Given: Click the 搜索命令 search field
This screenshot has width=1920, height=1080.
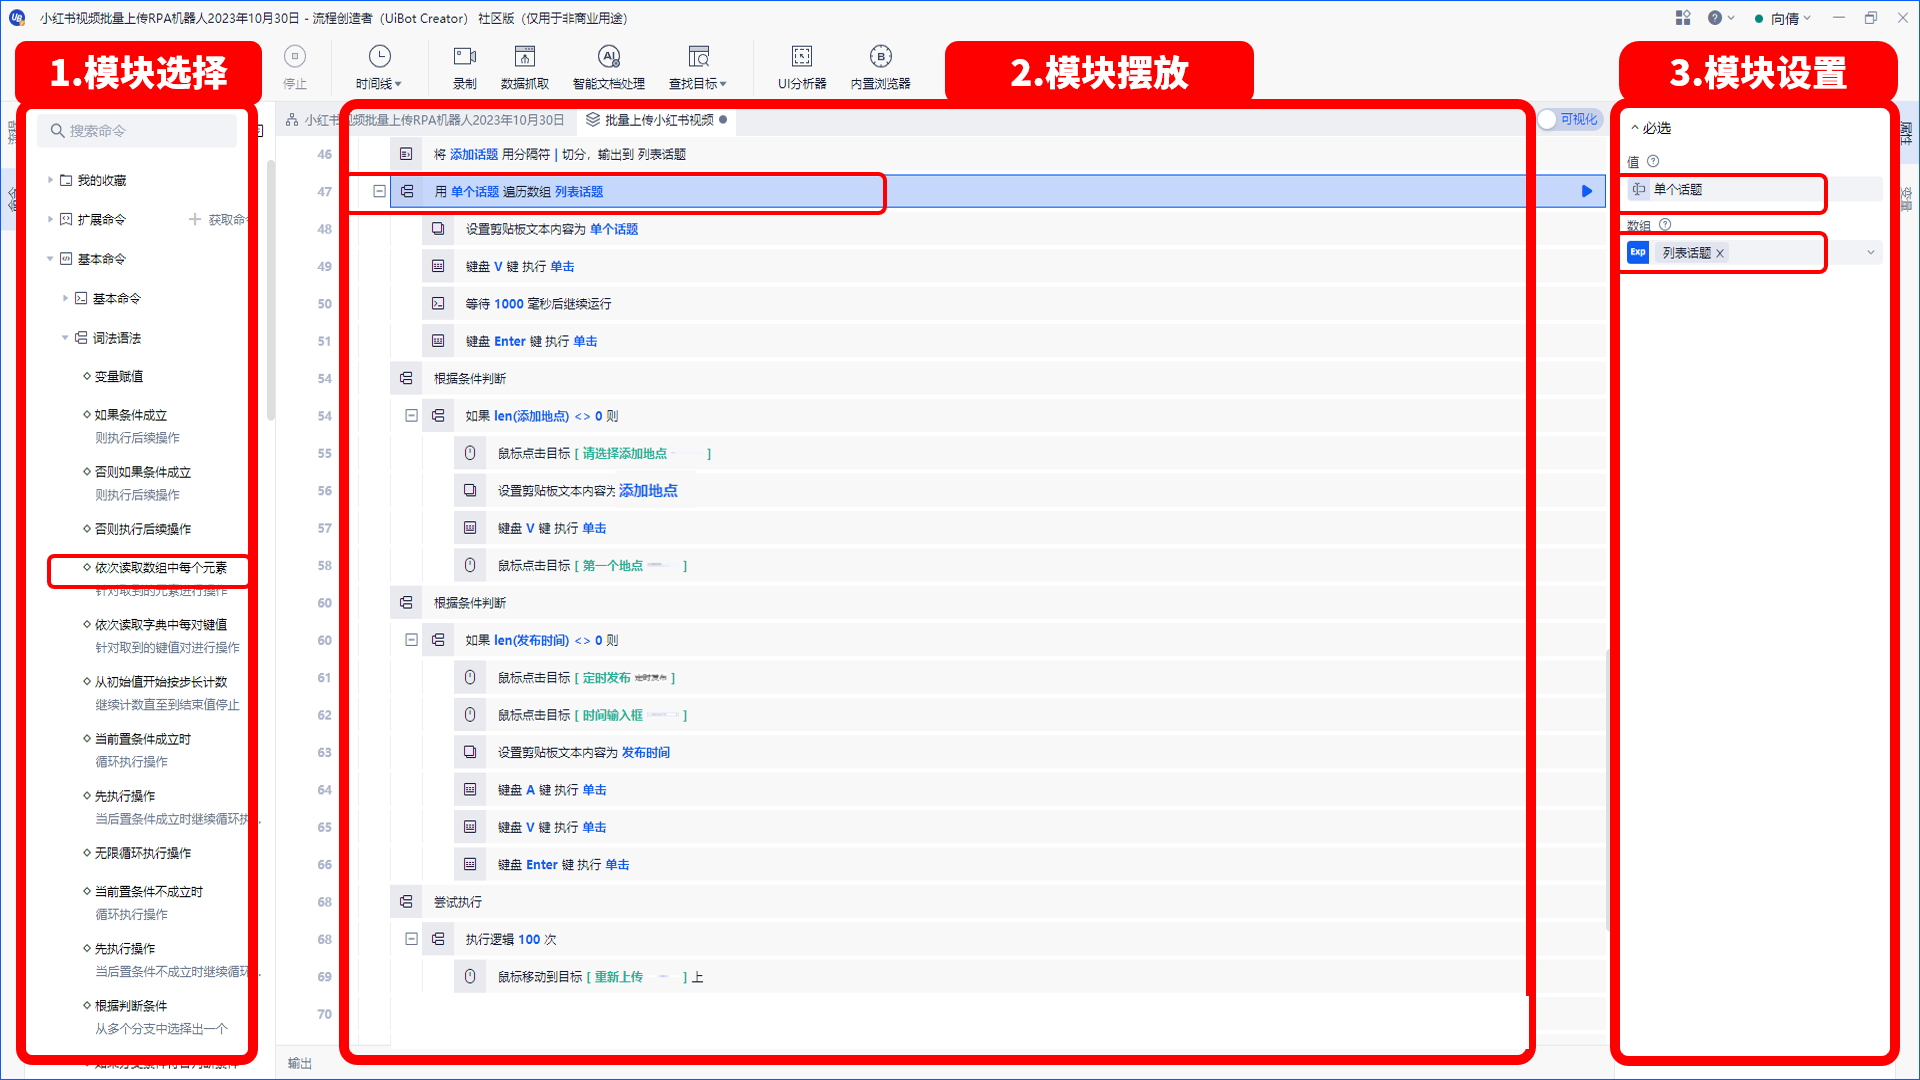Looking at the screenshot, I should coord(138,131).
